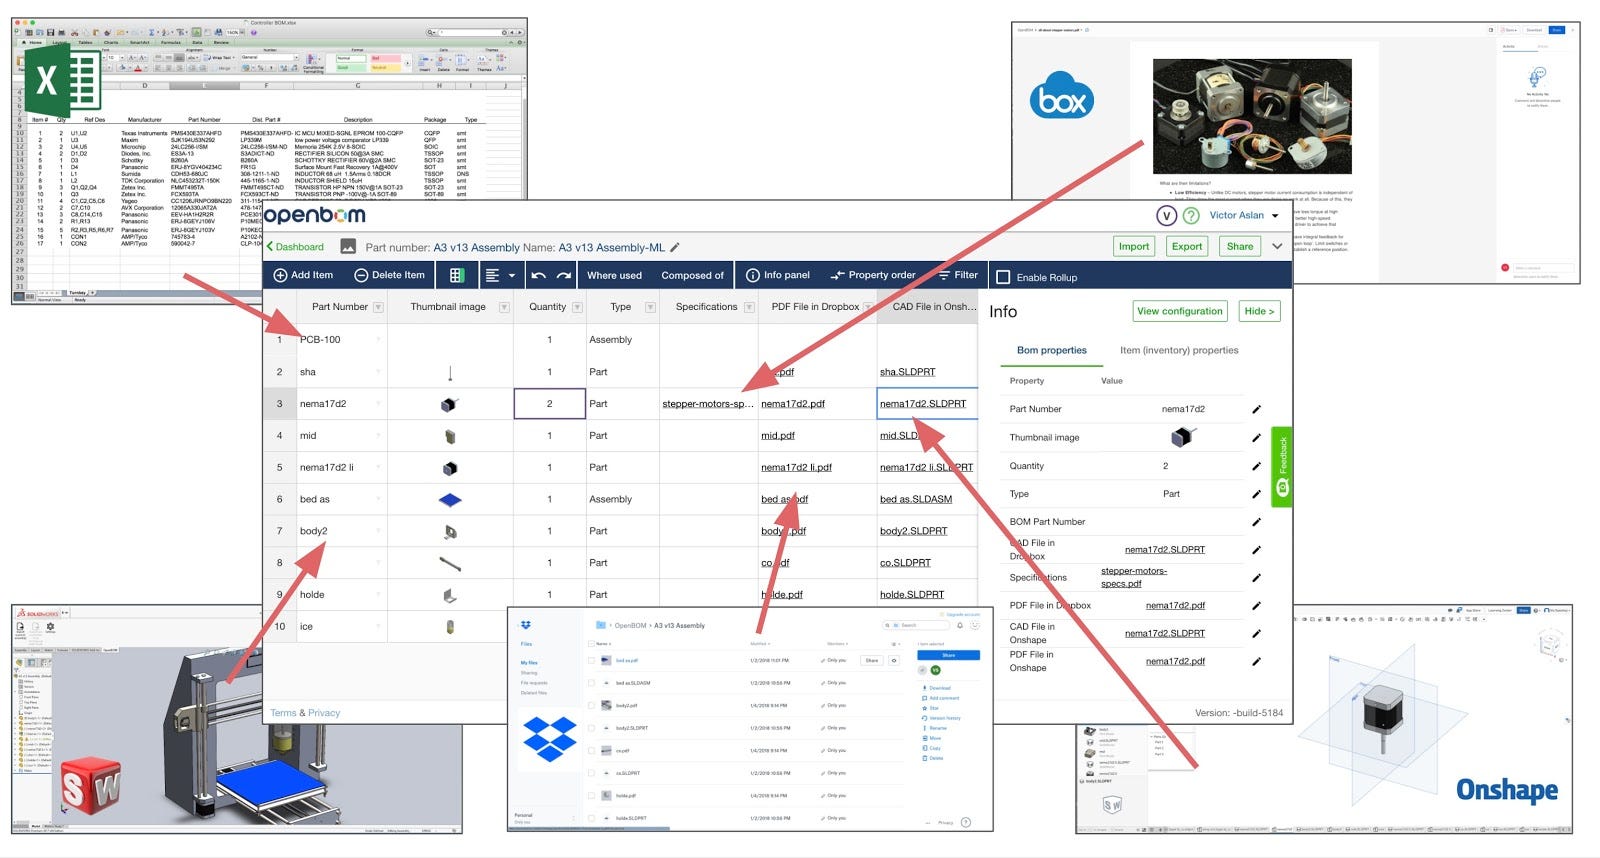The height and width of the screenshot is (858, 1600).
Task: Click the Delete Item toolbar button
Action: (x=389, y=275)
